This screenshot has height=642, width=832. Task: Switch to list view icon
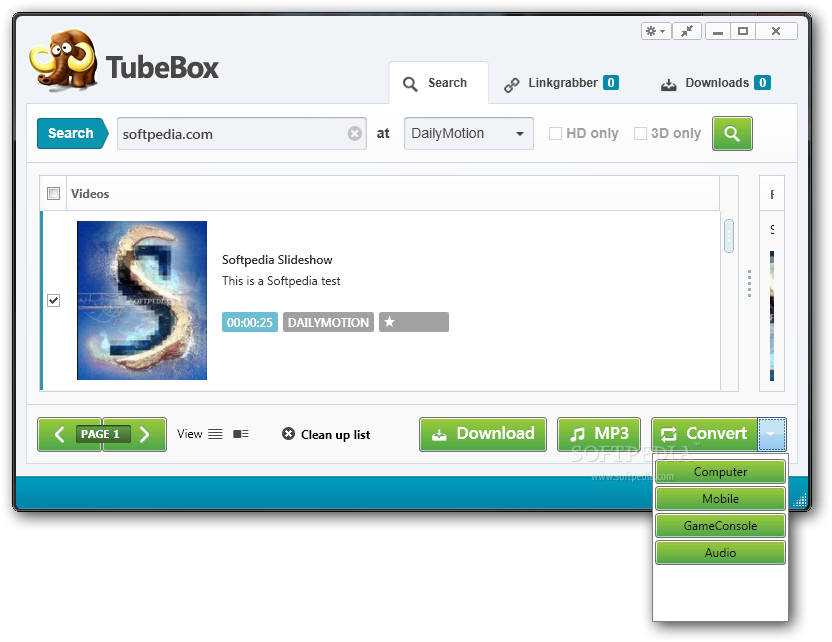(215, 434)
